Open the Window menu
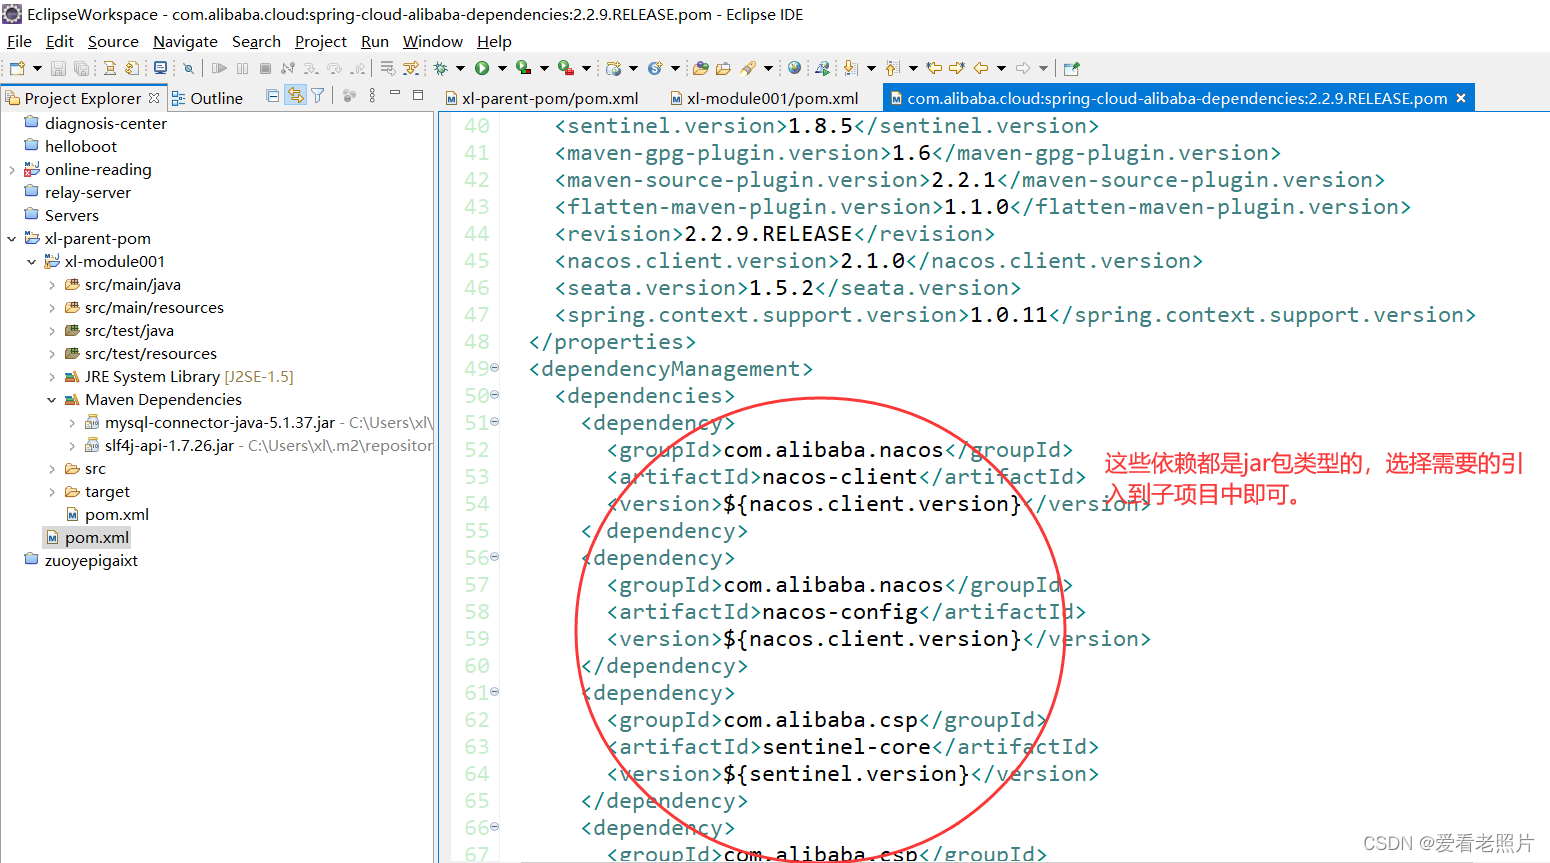The height and width of the screenshot is (863, 1550). pyautogui.click(x=433, y=41)
